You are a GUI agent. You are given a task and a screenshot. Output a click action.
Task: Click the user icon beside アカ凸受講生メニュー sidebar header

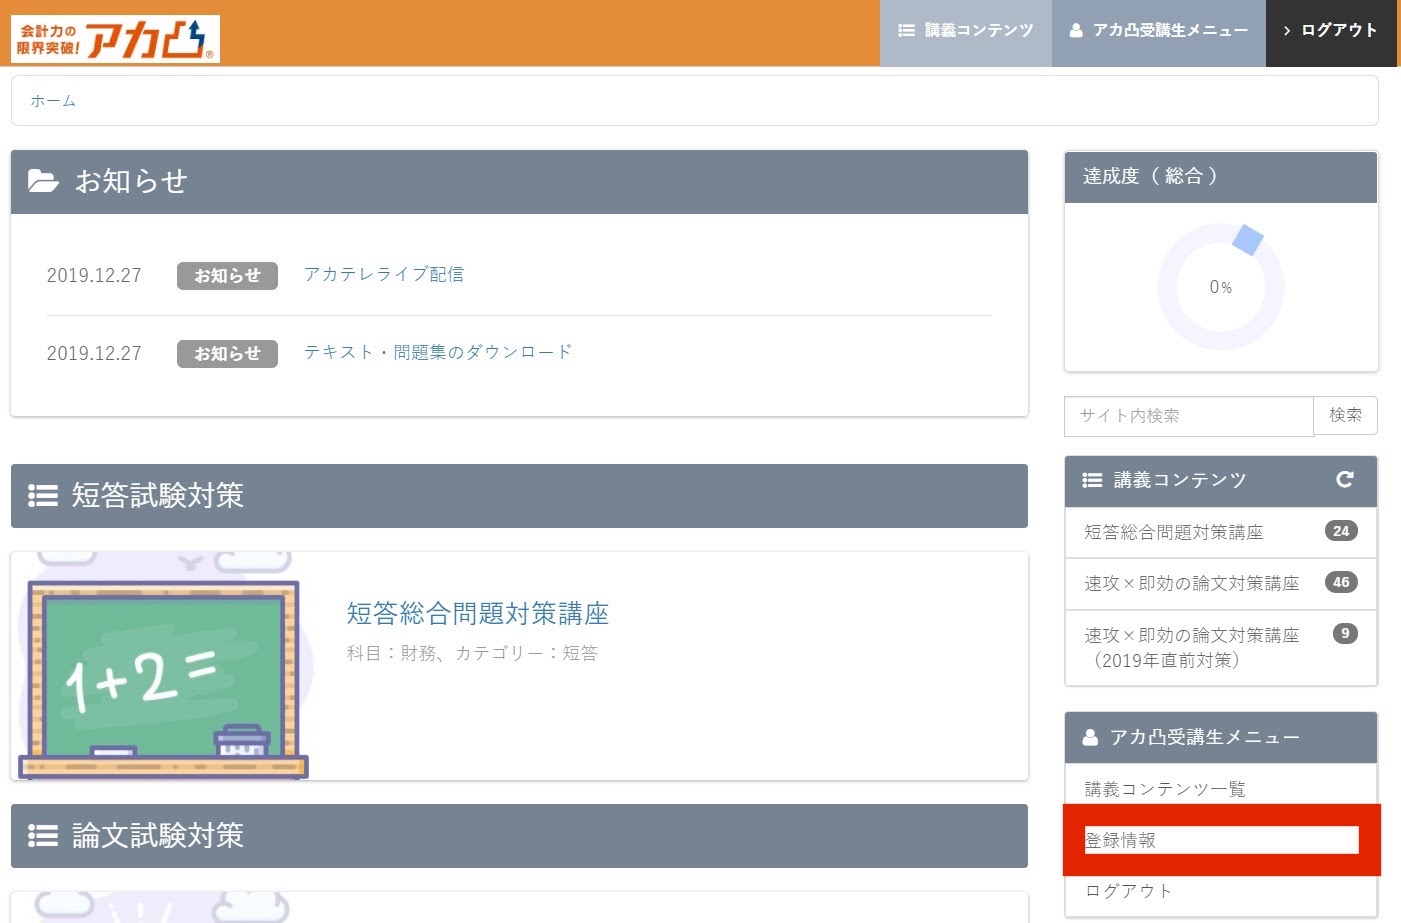pos(1088,737)
